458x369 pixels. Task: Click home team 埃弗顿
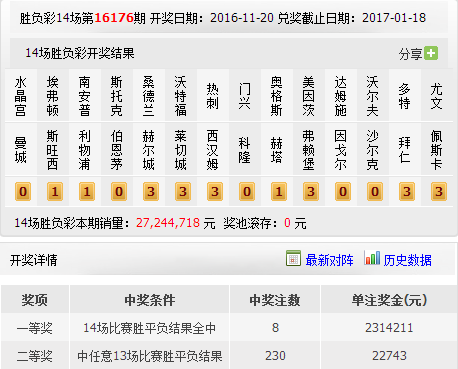pyautogui.click(x=53, y=96)
